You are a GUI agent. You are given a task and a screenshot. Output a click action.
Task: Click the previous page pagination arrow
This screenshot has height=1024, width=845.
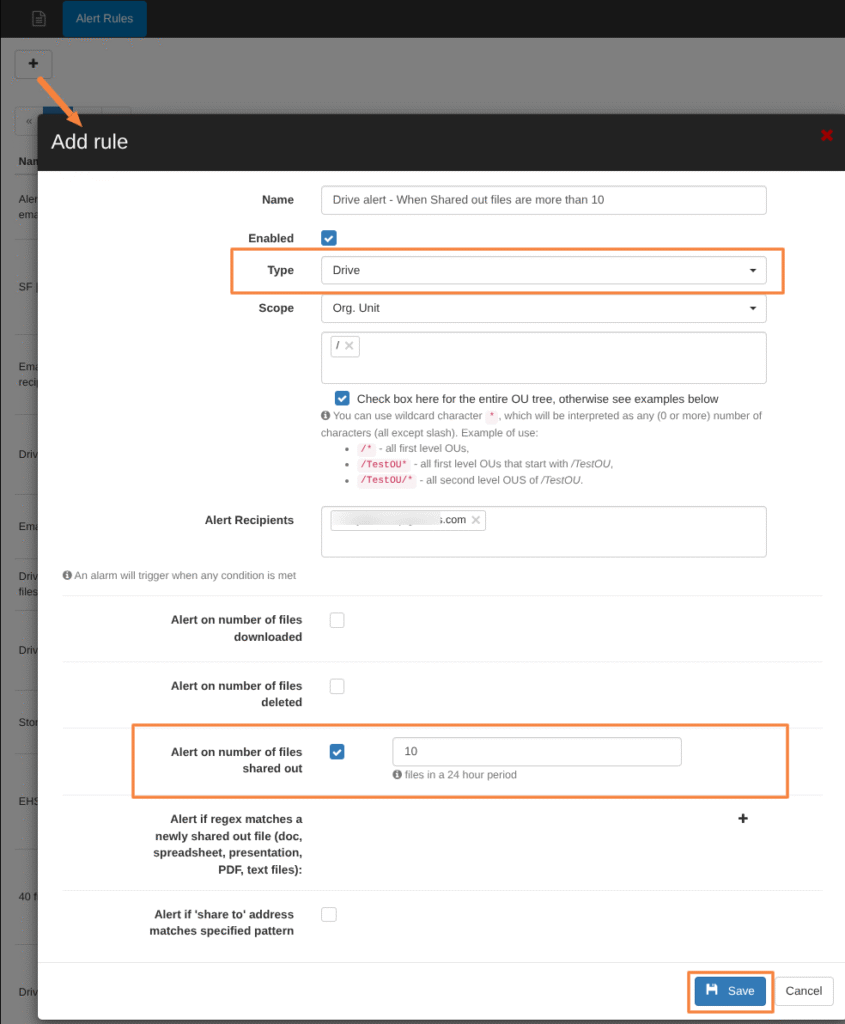point(29,121)
